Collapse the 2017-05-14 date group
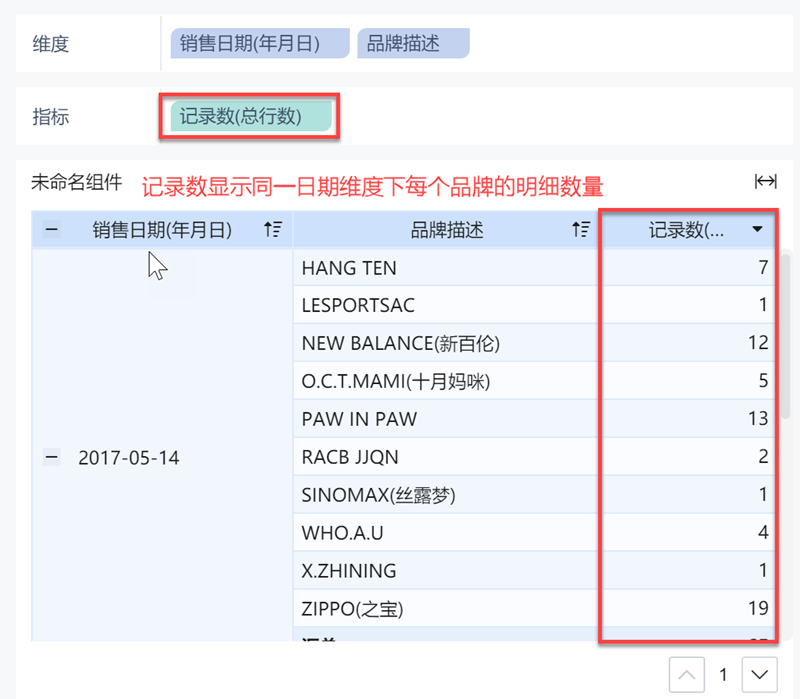800x699 pixels. point(51,457)
